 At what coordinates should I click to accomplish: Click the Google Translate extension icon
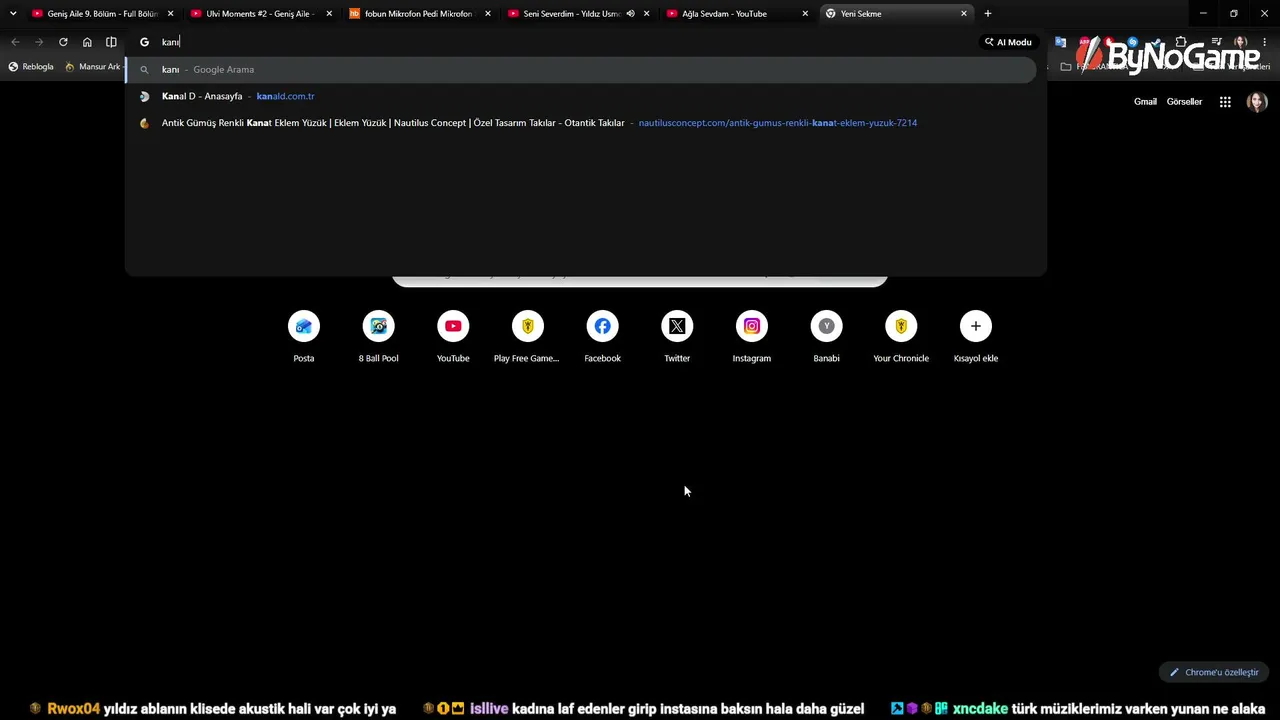point(1061,42)
